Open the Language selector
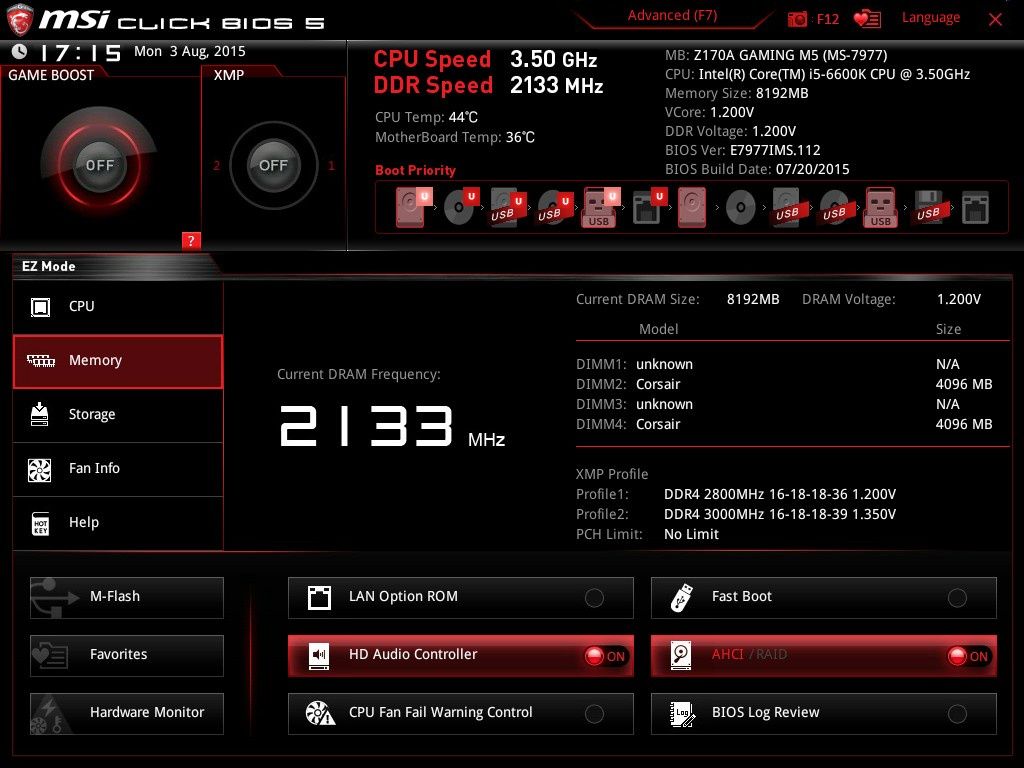 point(931,18)
